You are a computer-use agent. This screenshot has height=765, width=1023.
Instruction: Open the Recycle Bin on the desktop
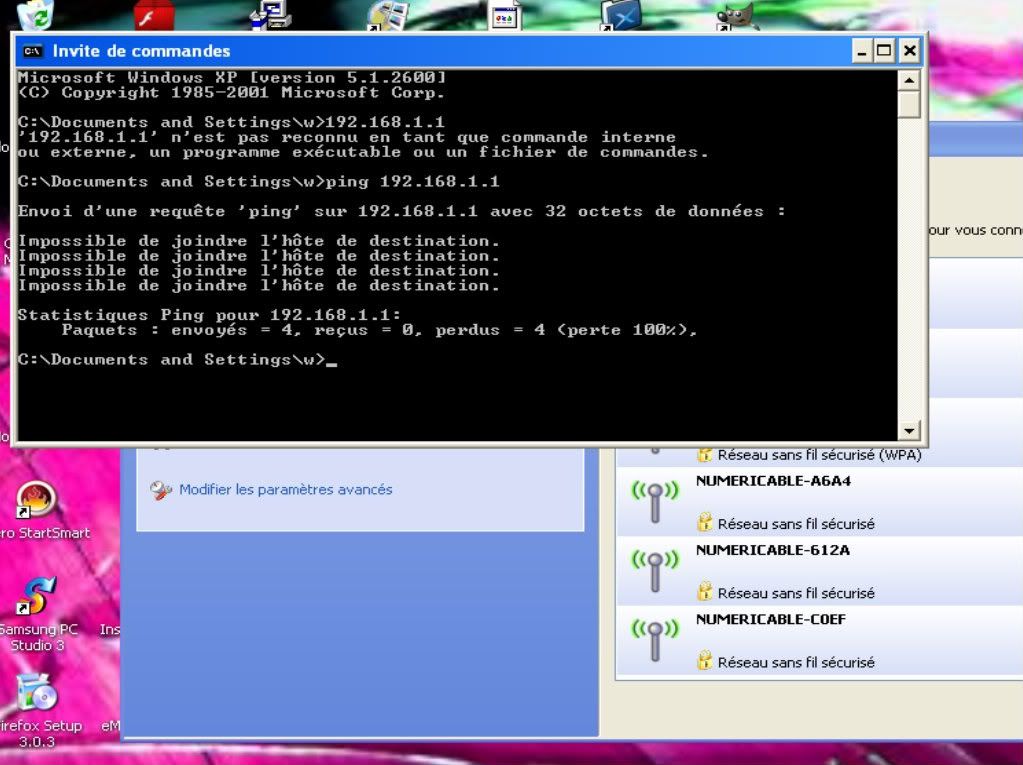36,14
